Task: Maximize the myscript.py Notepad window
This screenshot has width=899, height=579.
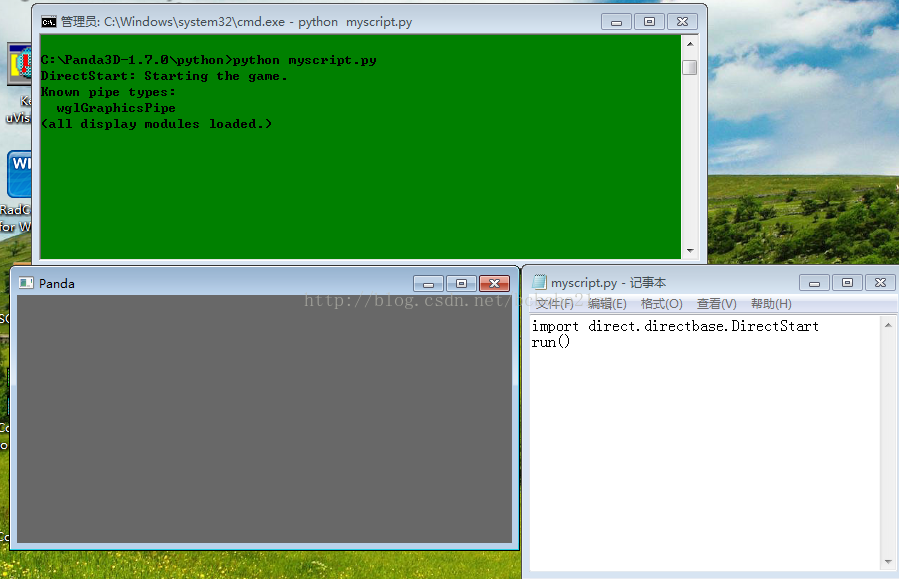Action: click(x=847, y=283)
